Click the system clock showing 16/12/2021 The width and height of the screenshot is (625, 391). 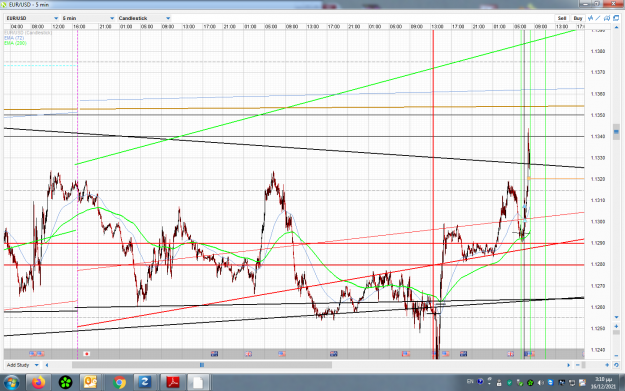603,383
